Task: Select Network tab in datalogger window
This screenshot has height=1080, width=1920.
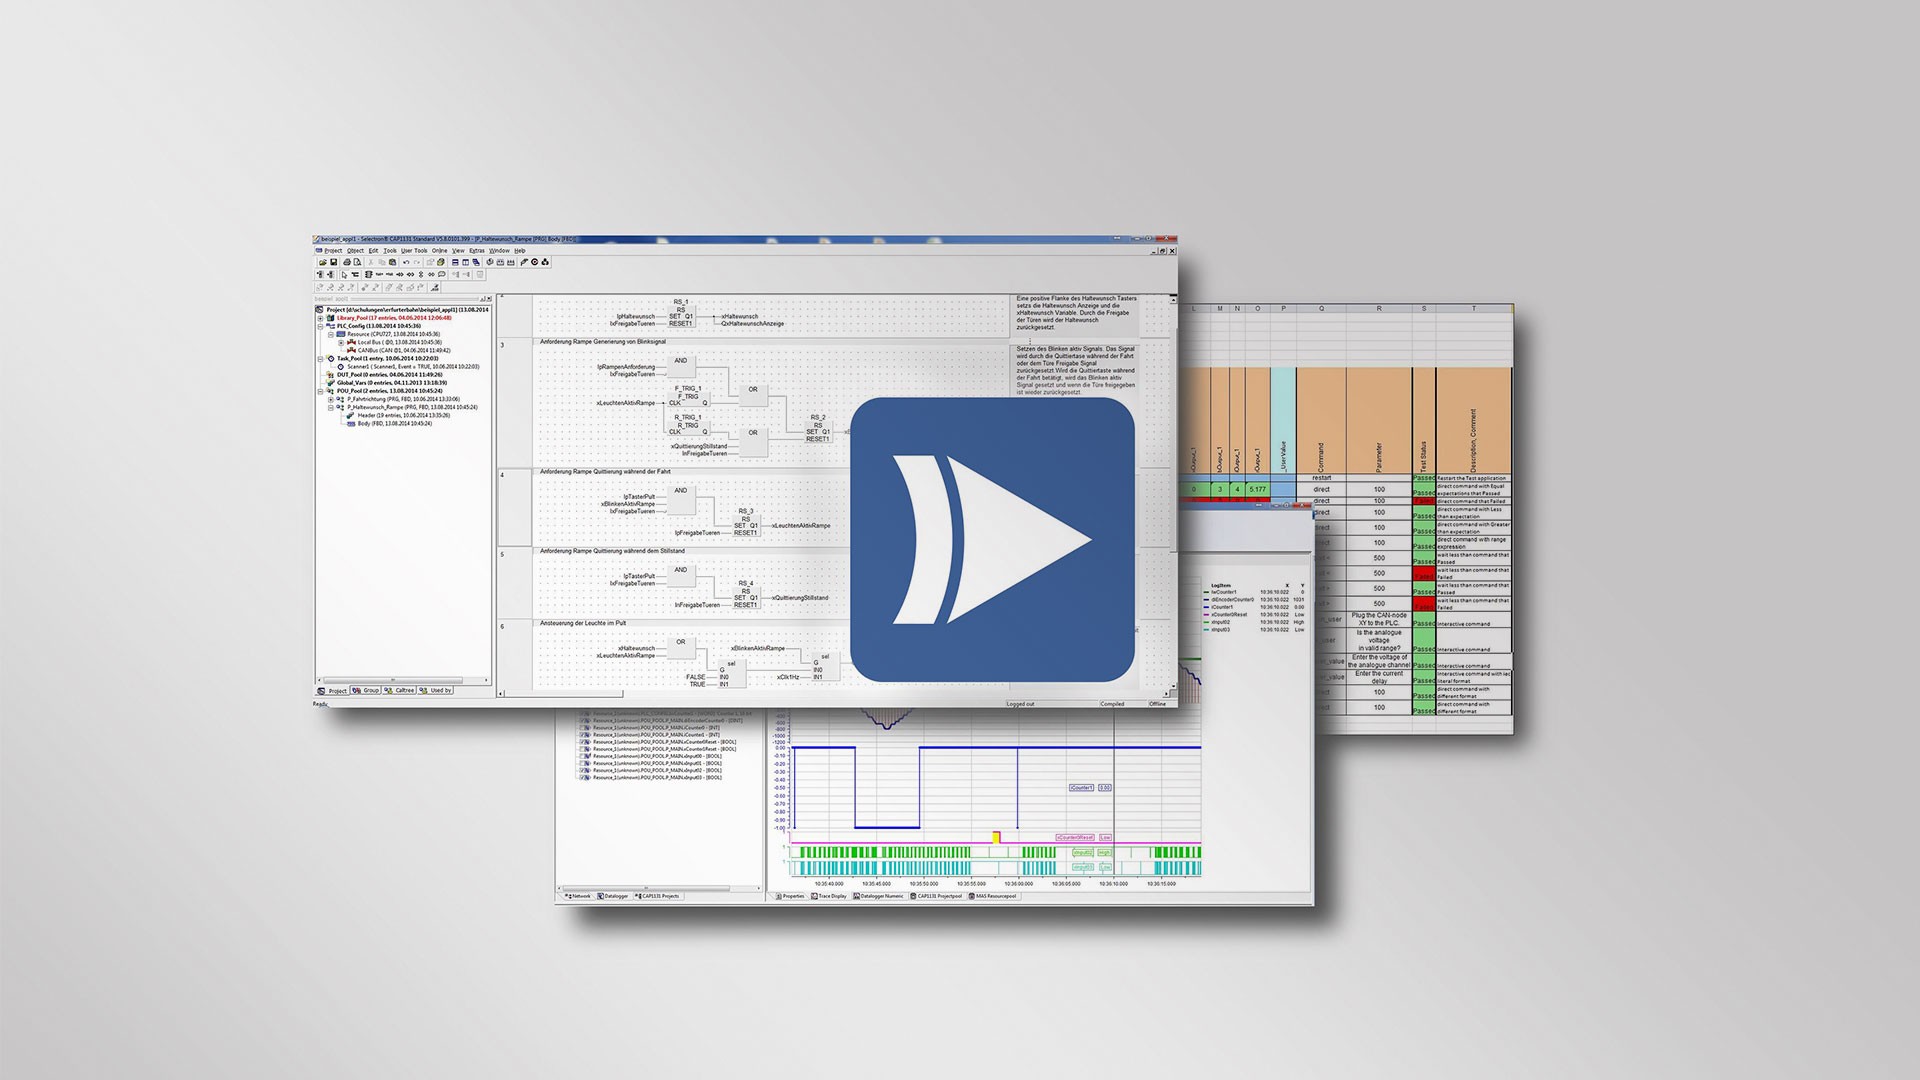Action: point(577,896)
